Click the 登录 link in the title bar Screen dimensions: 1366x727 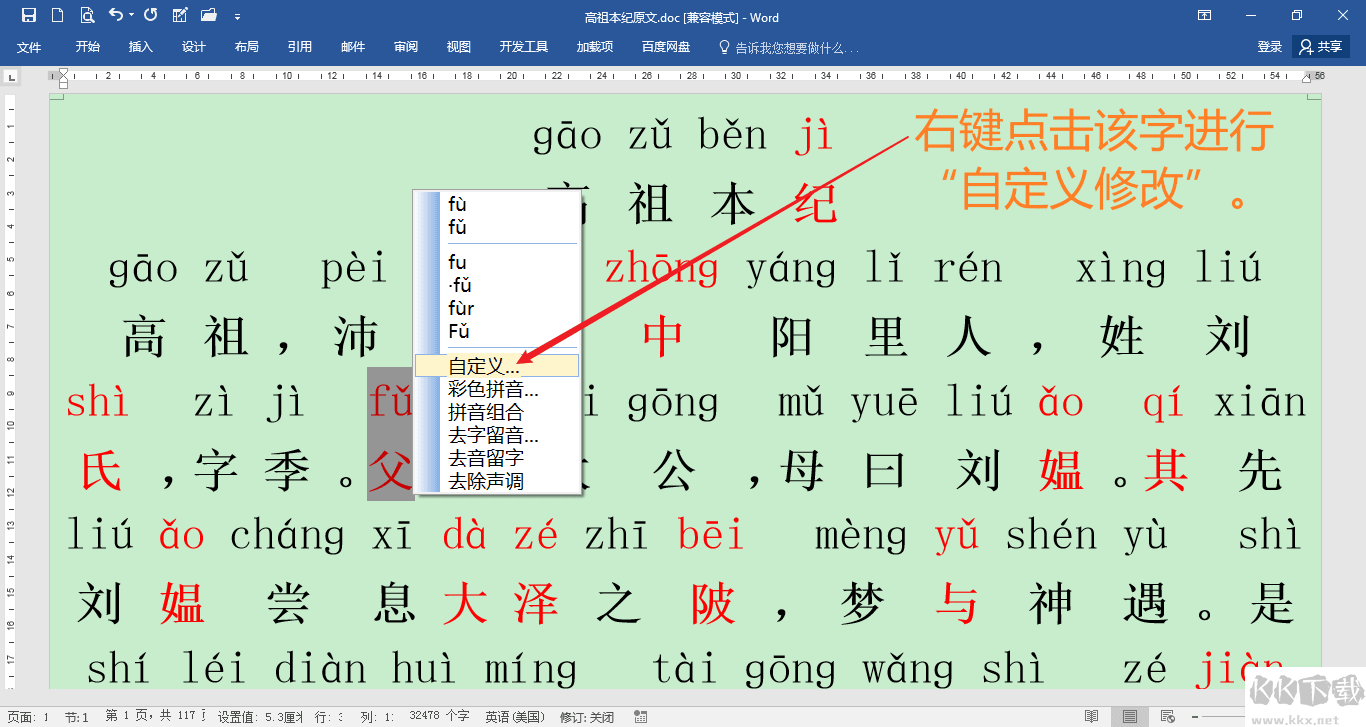pyautogui.click(x=1269, y=46)
